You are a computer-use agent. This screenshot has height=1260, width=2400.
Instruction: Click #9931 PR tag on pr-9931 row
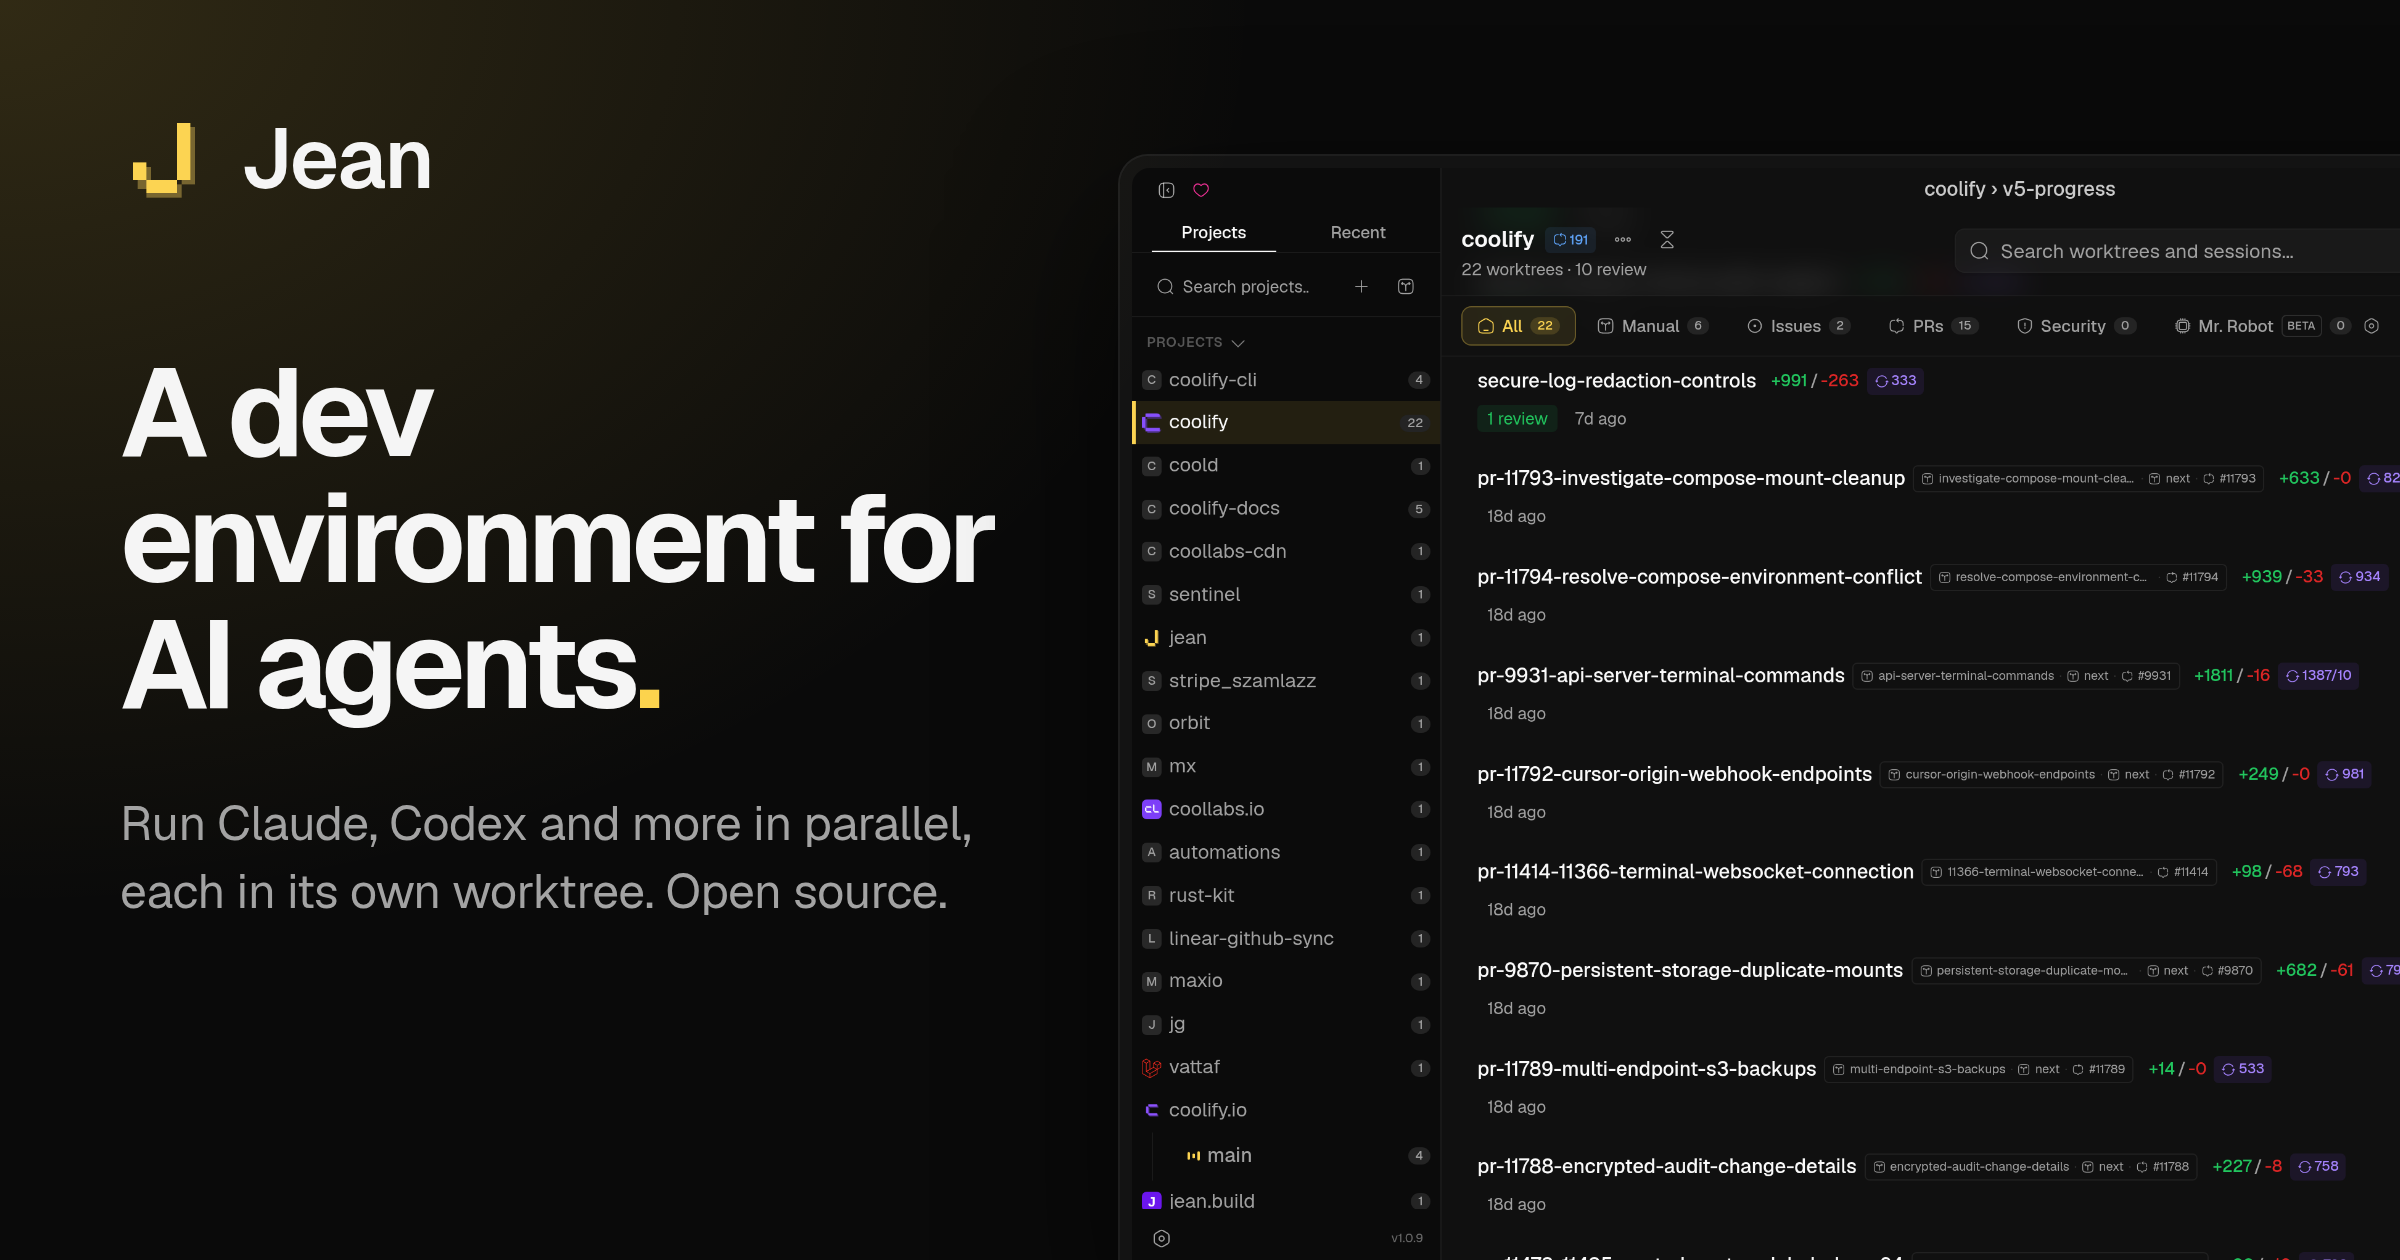click(x=2146, y=676)
